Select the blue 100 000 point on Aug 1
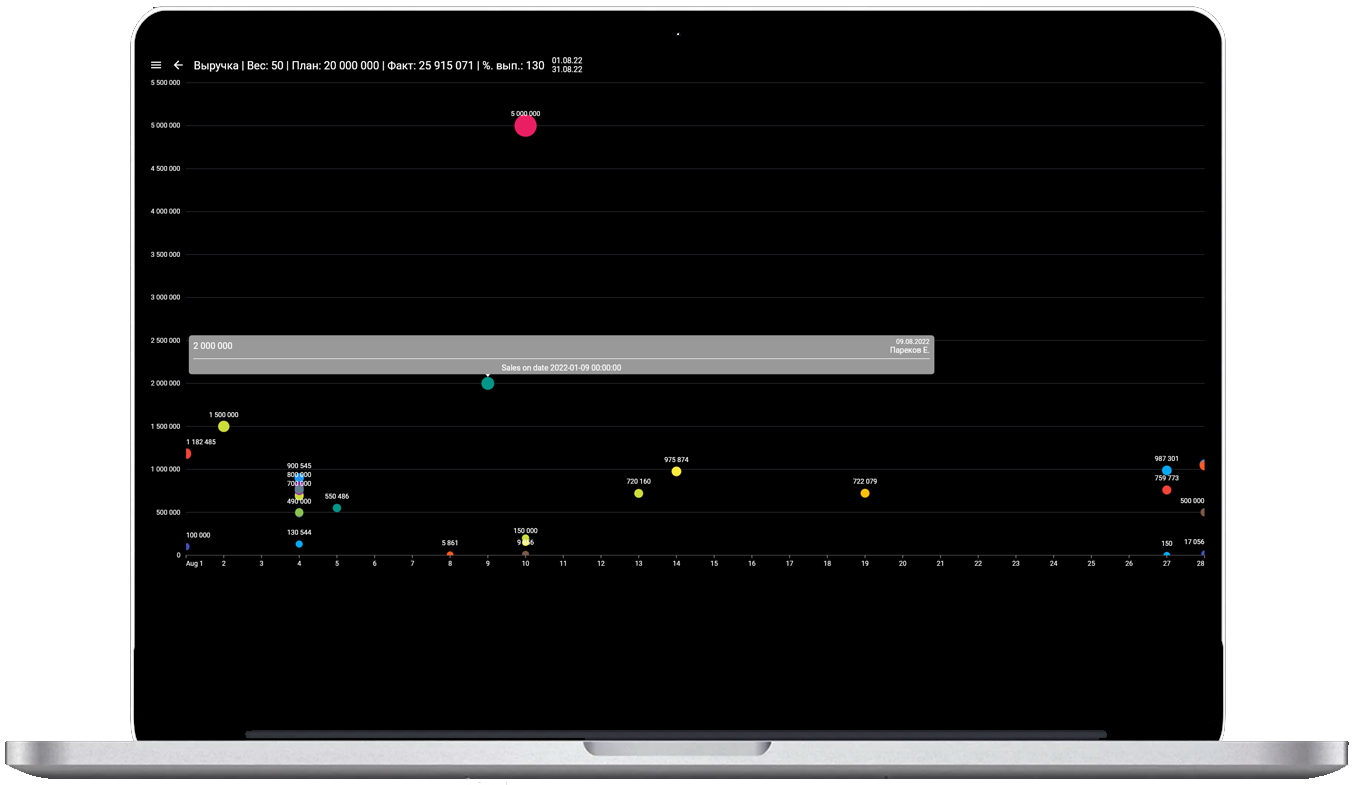Viewport: 1352px width, 785px height. pyautogui.click(x=187, y=547)
